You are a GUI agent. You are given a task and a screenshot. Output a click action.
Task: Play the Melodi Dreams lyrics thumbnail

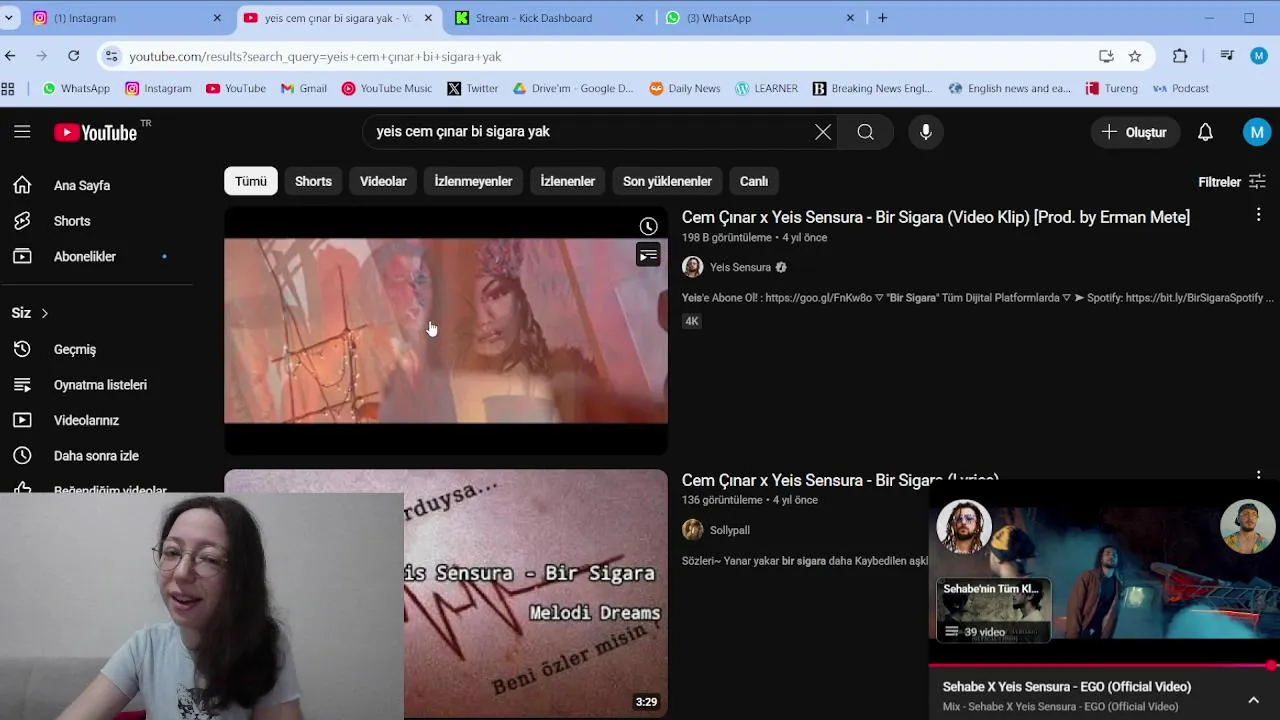tap(536, 594)
